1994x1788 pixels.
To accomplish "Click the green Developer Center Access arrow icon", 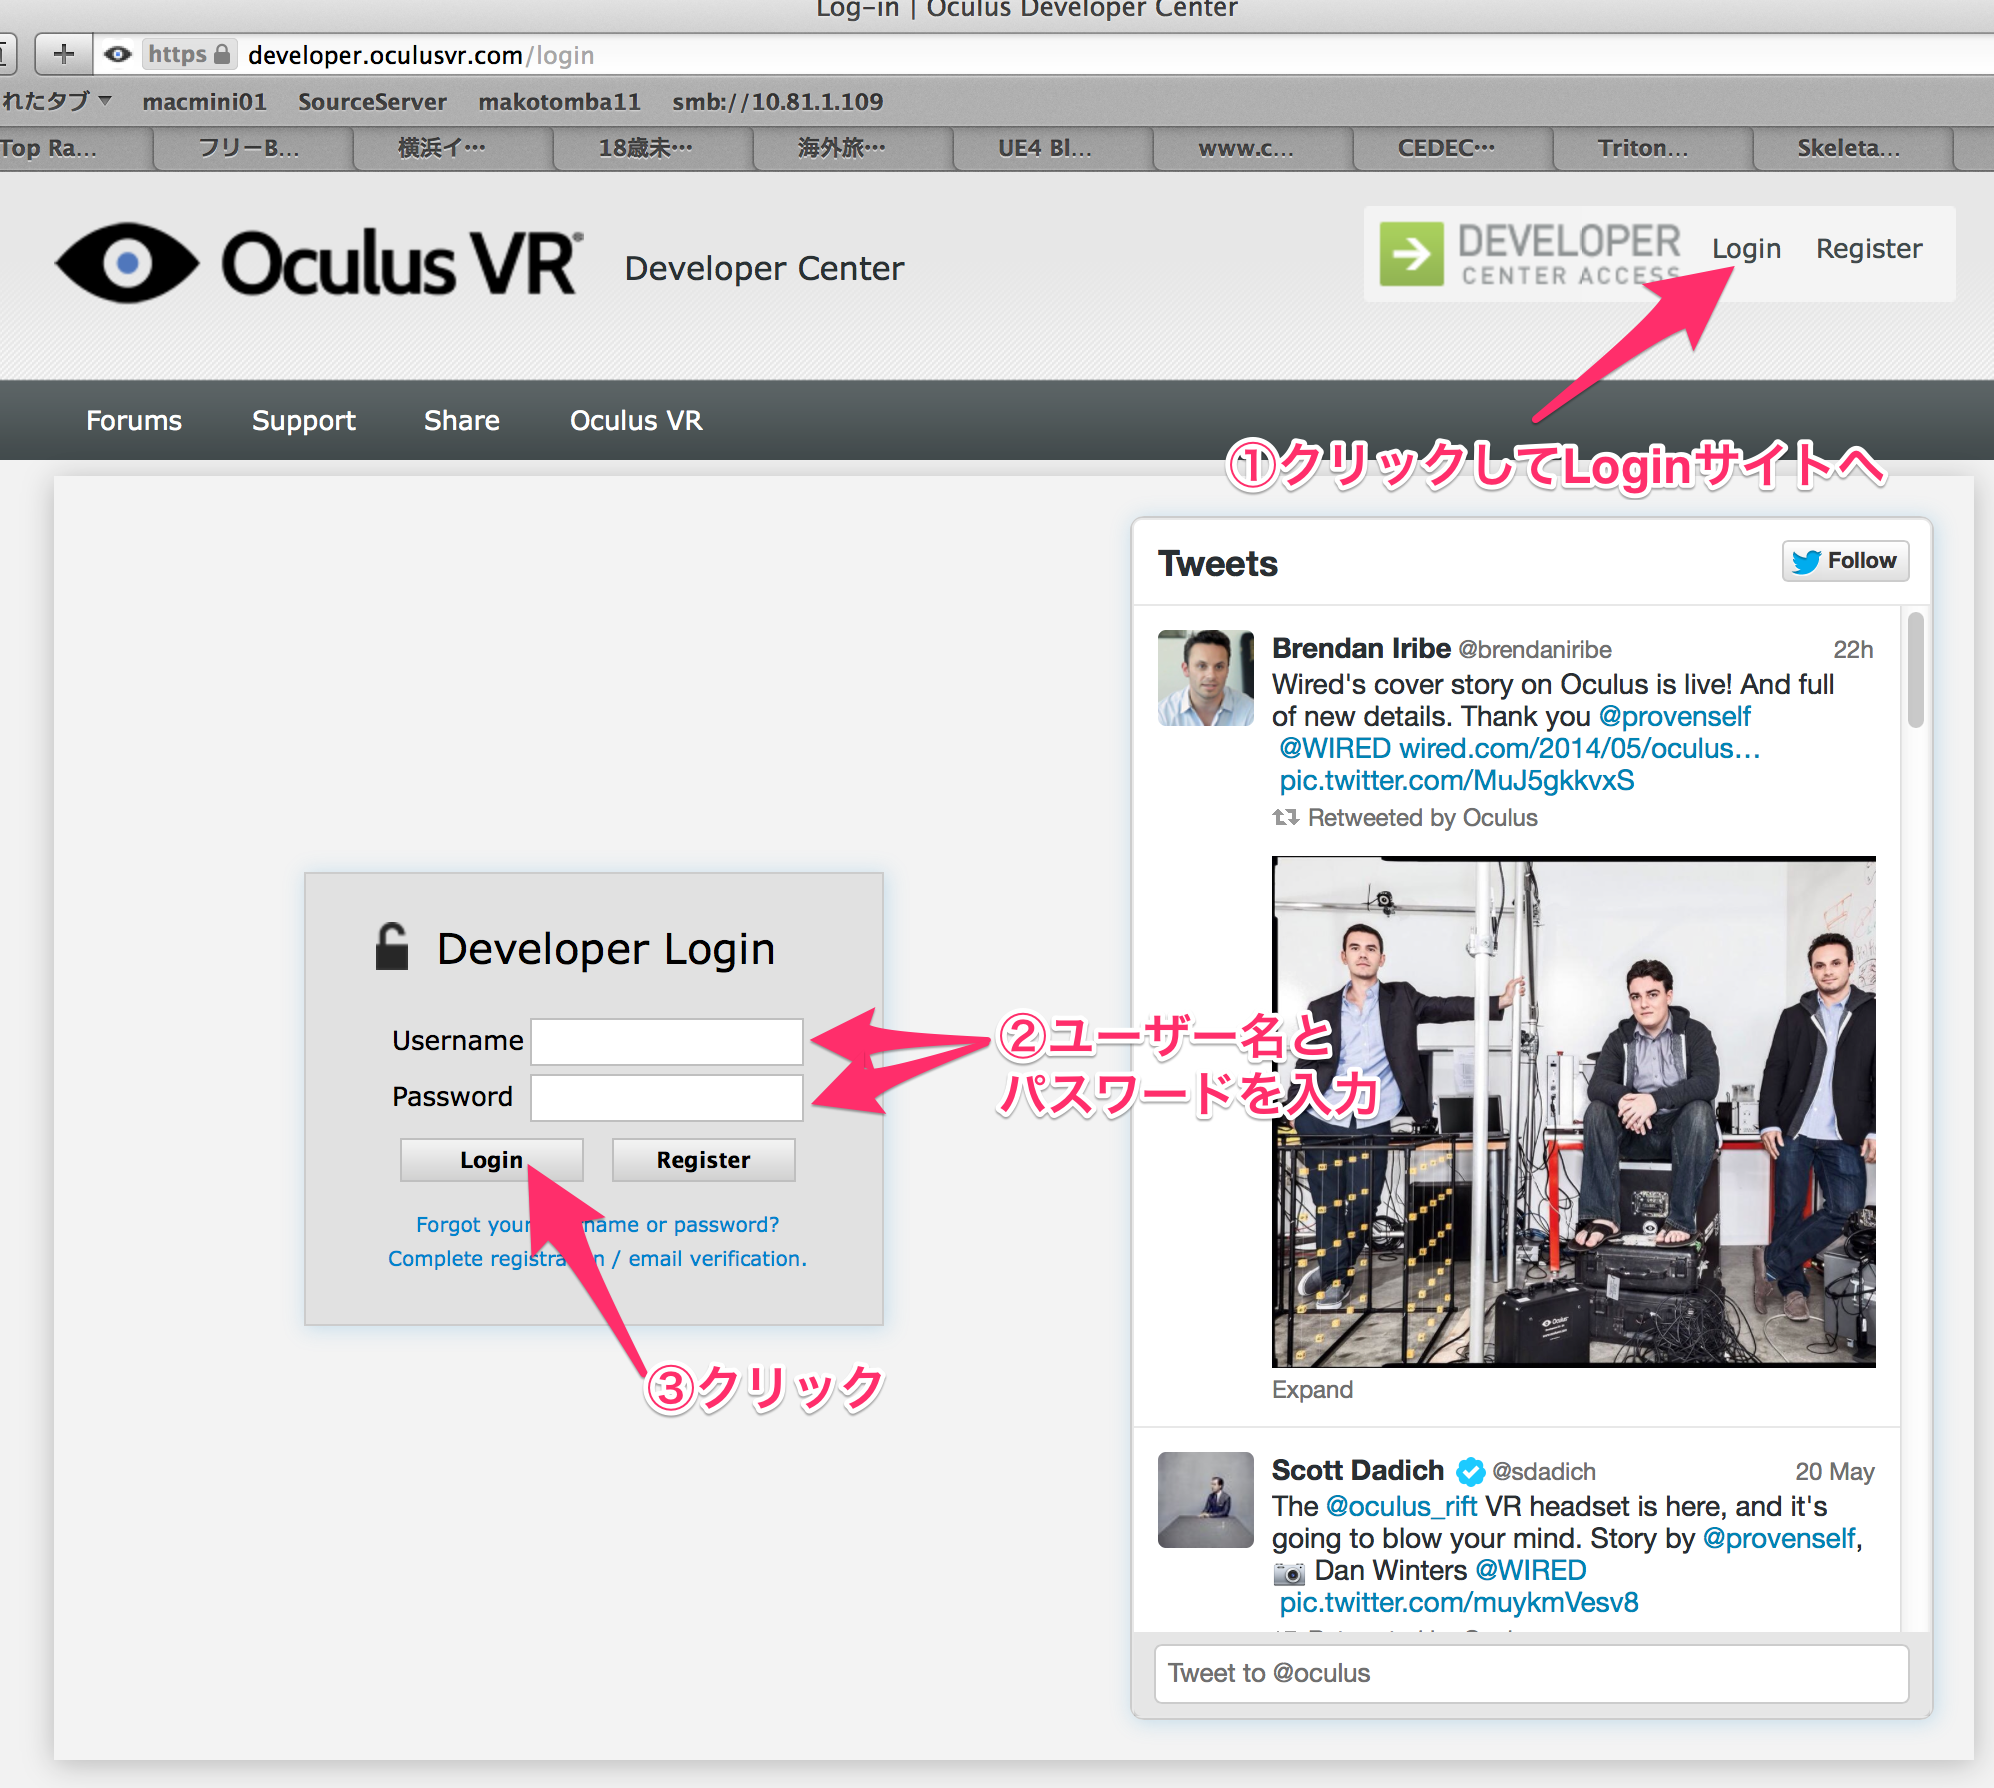I will [x=1411, y=254].
